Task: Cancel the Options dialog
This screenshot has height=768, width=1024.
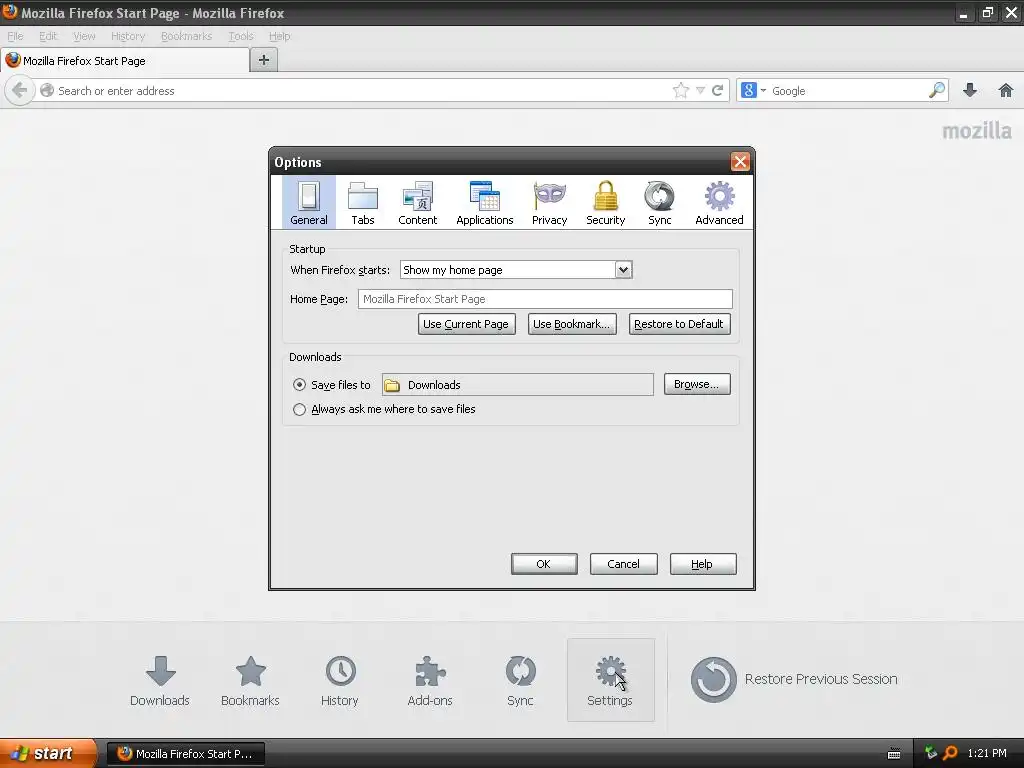Action: [x=623, y=564]
